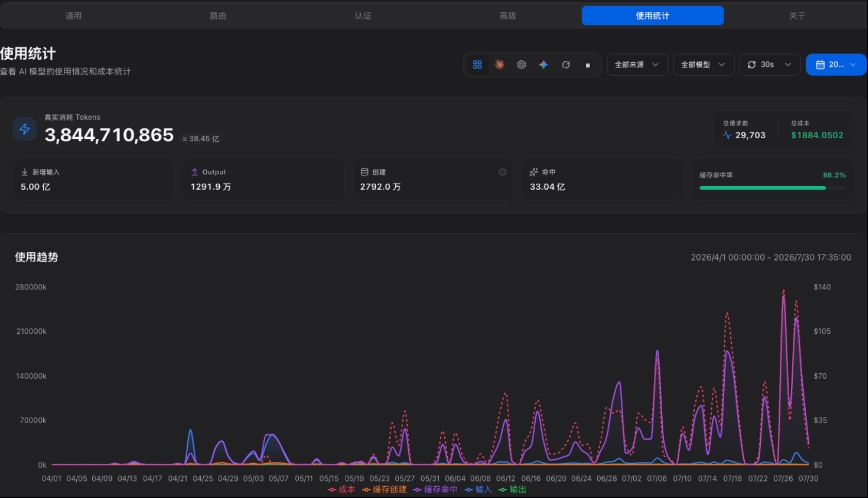The image size is (868, 498).
Task: Click the 33.04 亿 cache hit value
Action: point(547,187)
